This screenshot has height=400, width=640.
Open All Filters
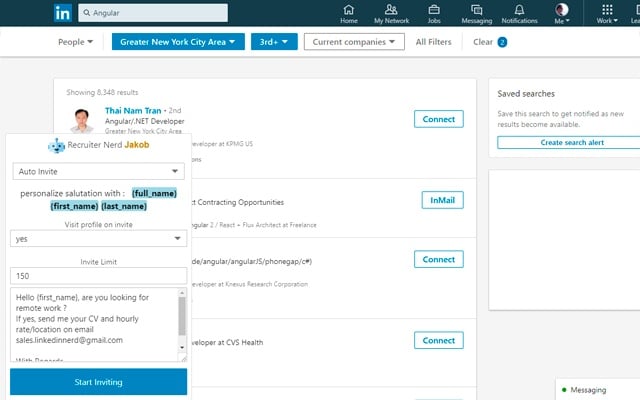433,42
